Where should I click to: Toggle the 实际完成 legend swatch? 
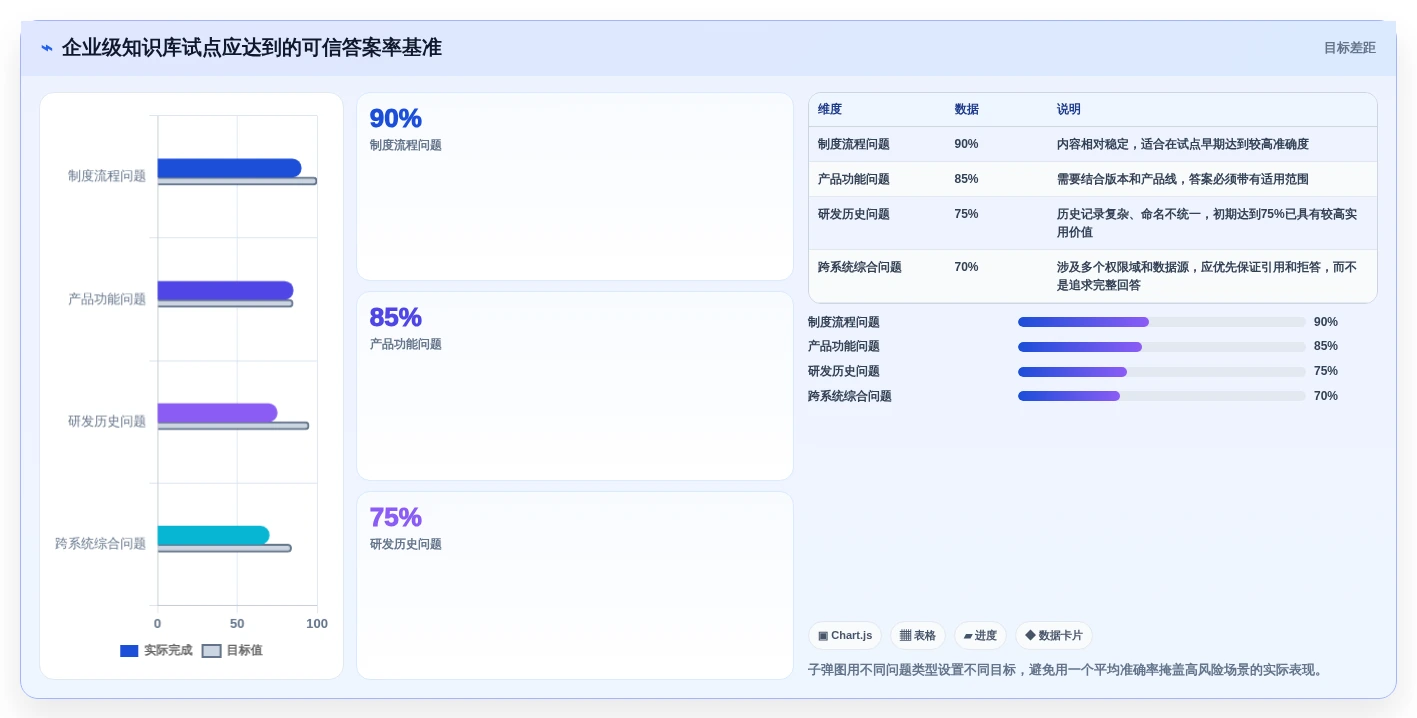[x=129, y=651]
